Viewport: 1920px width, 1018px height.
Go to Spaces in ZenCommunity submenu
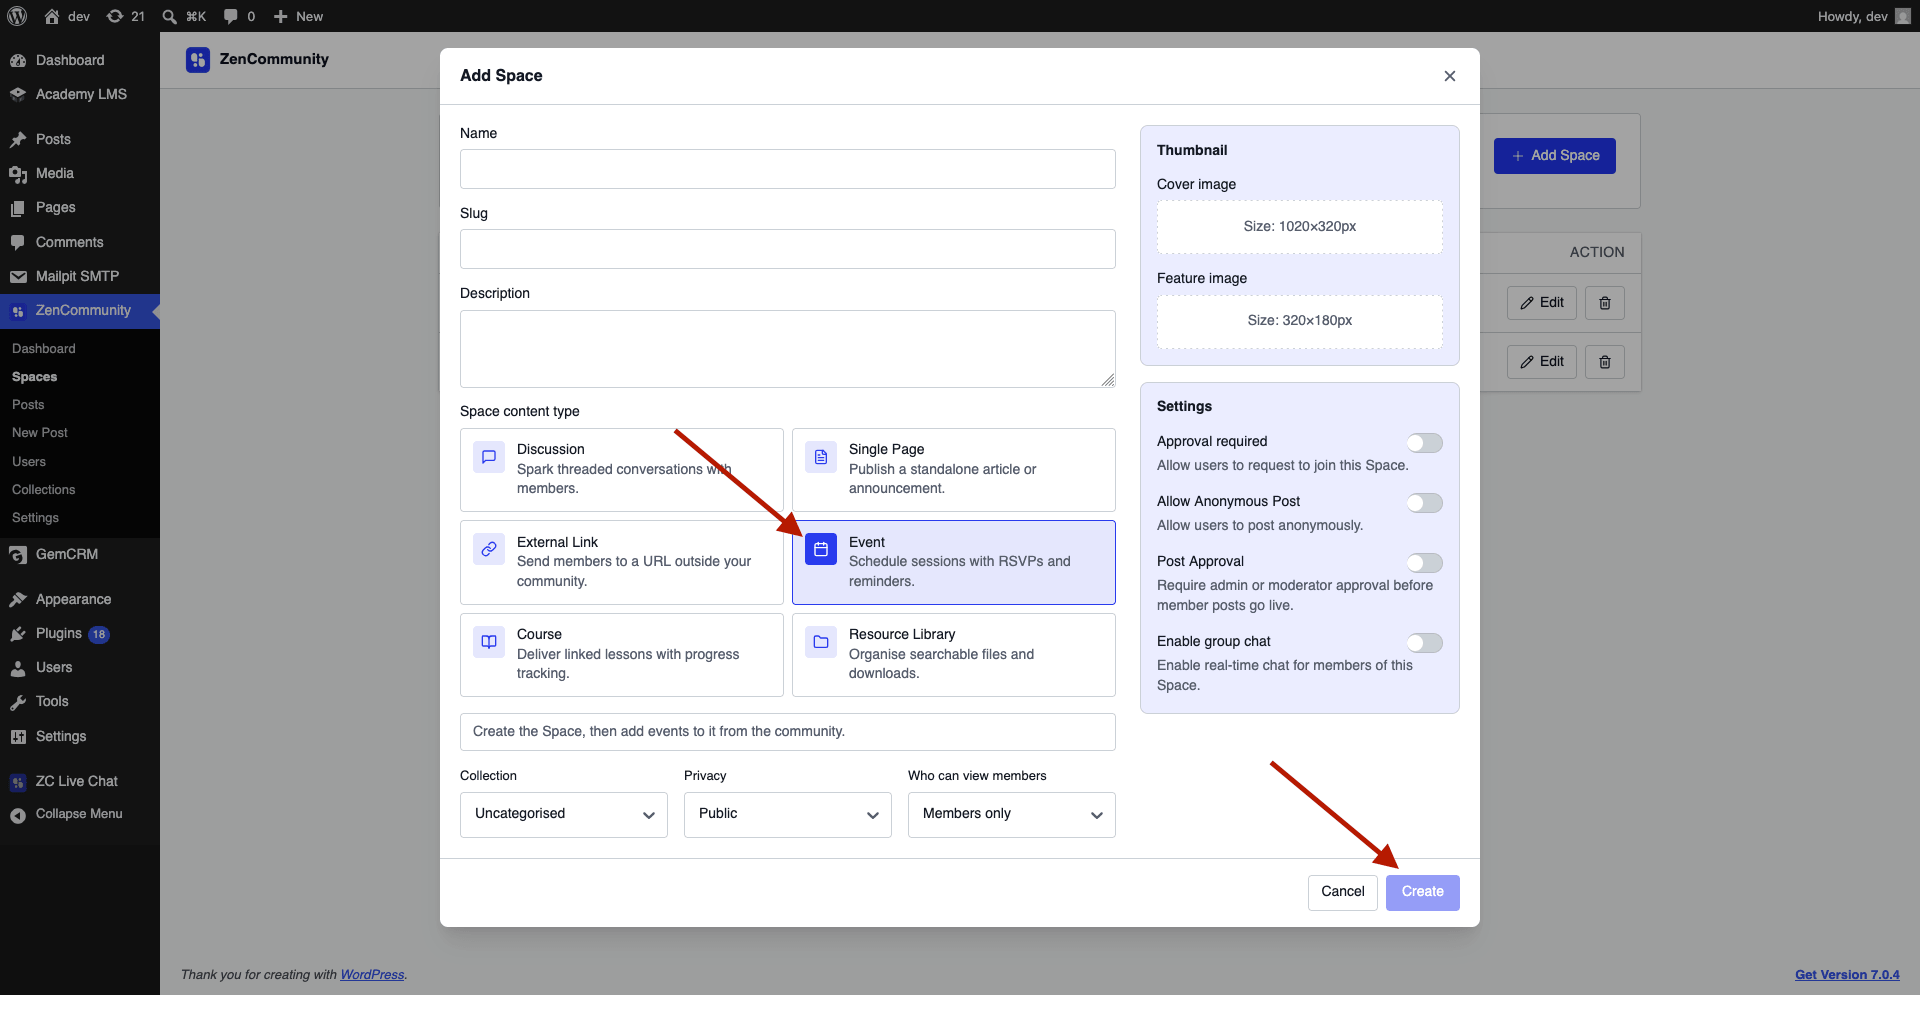tap(35, 377)
